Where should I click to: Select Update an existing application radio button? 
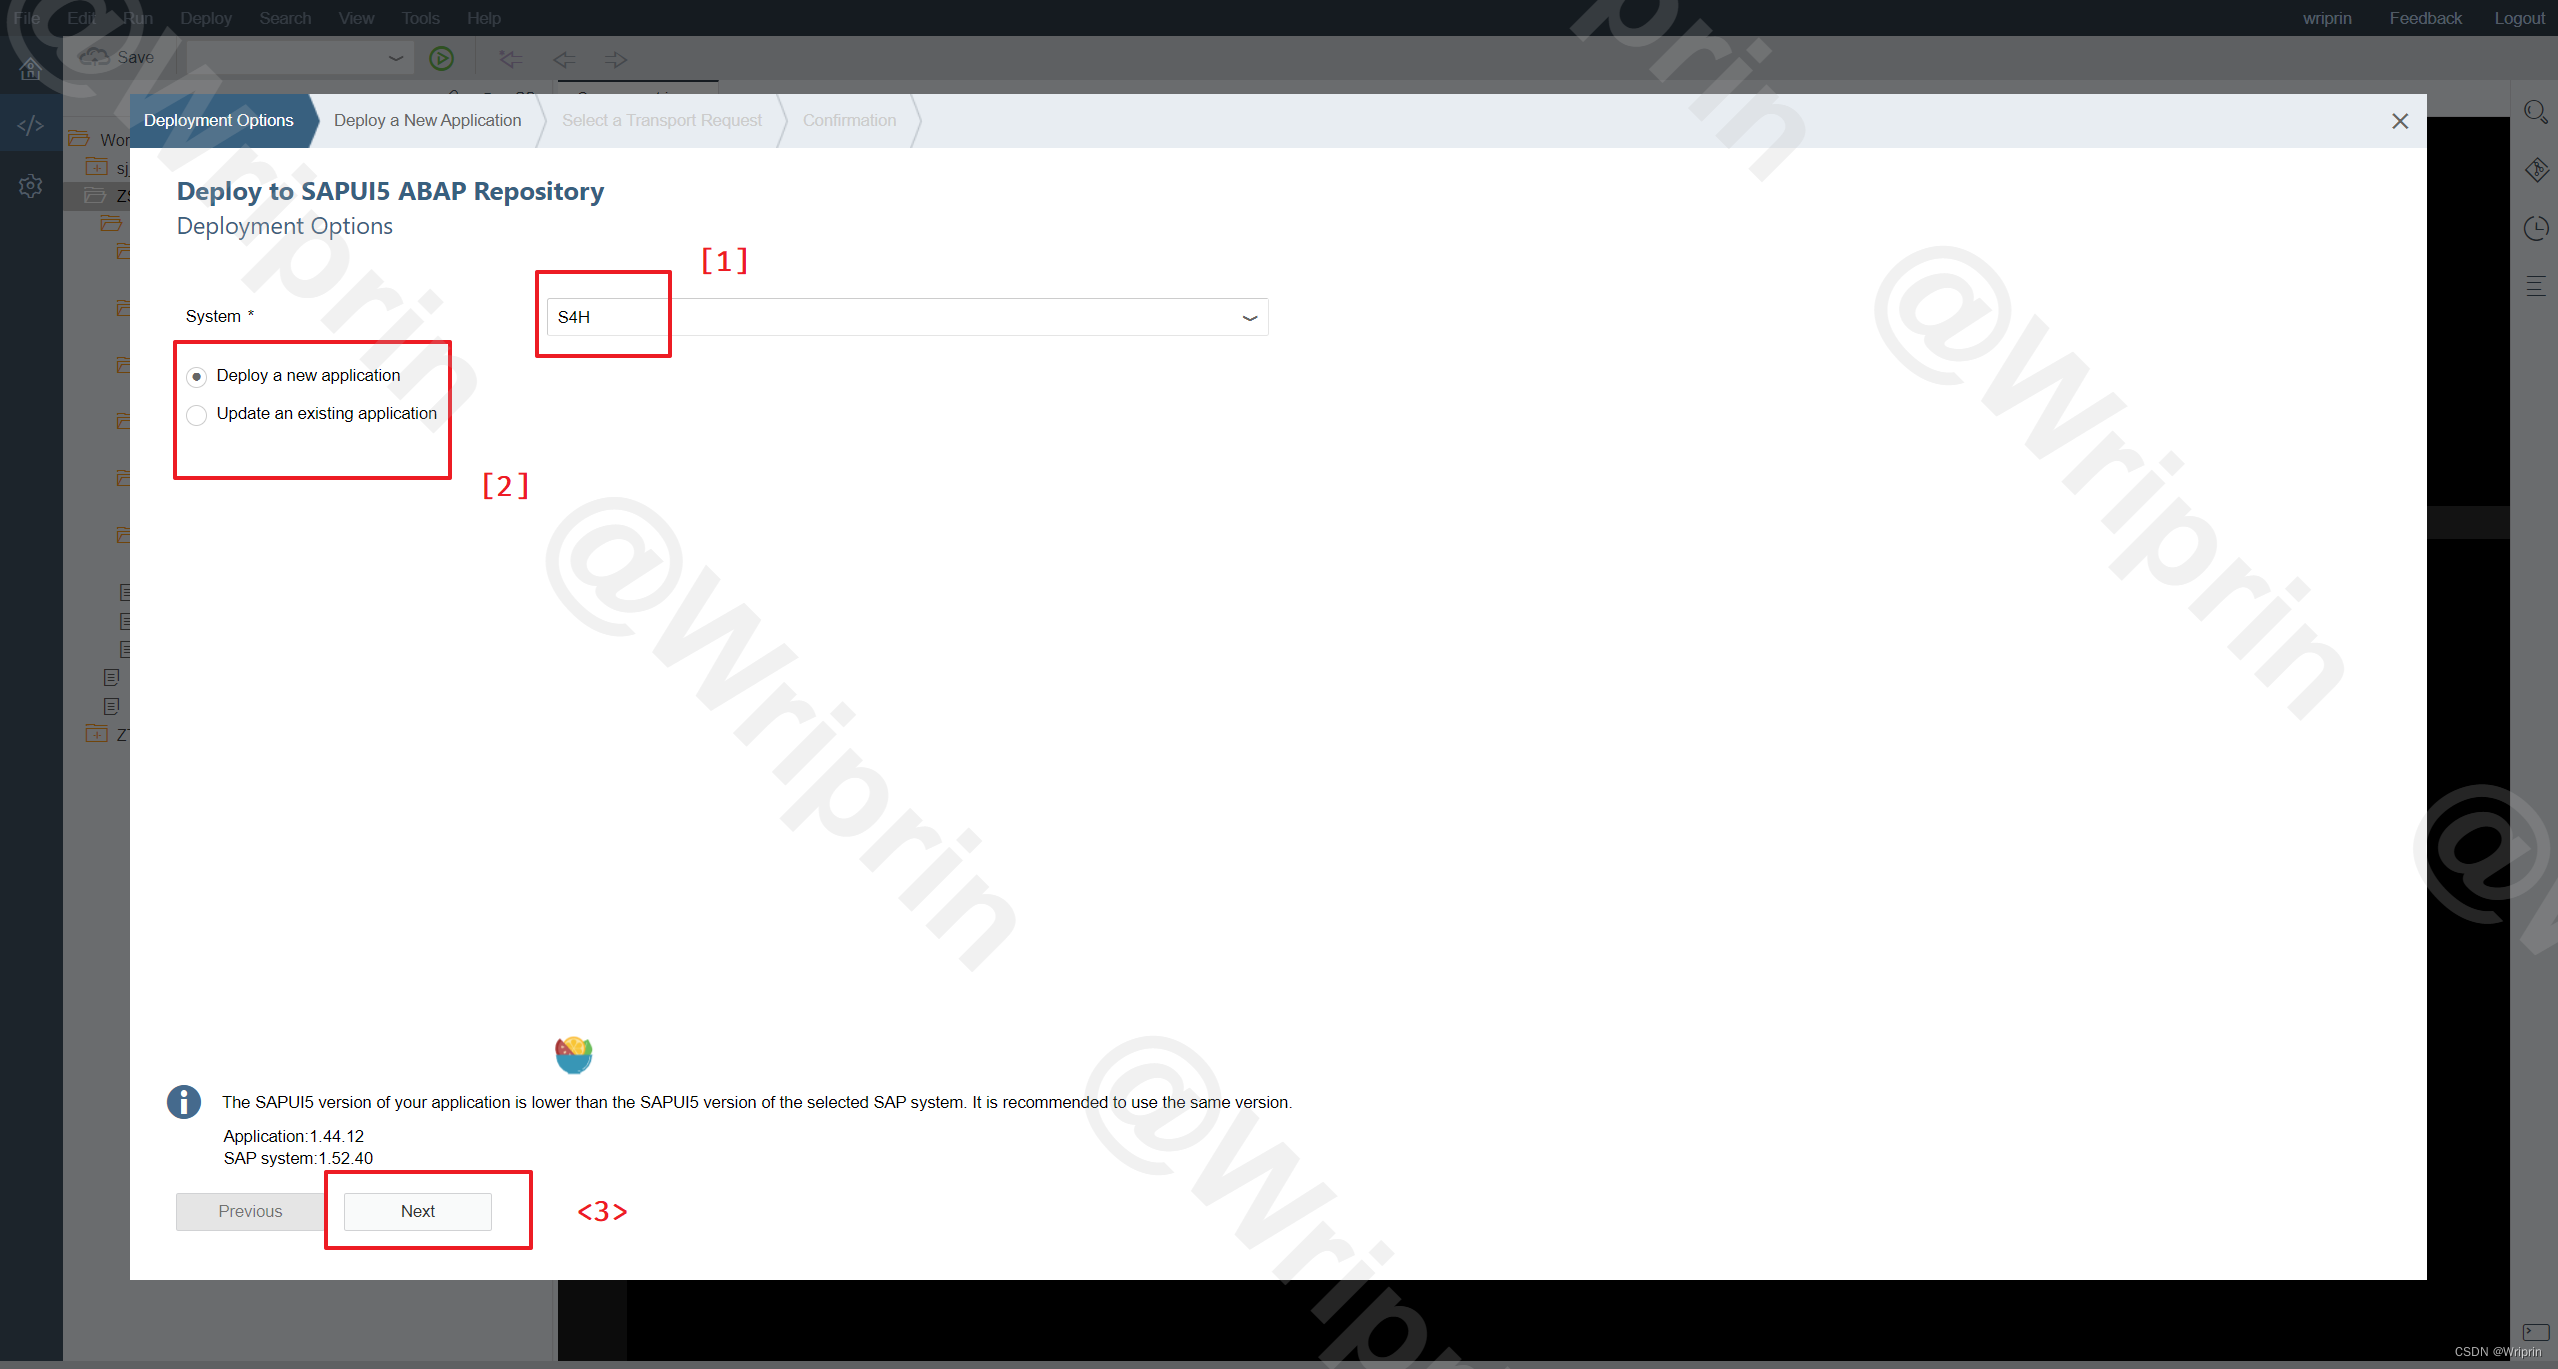[x=195, y=413]
